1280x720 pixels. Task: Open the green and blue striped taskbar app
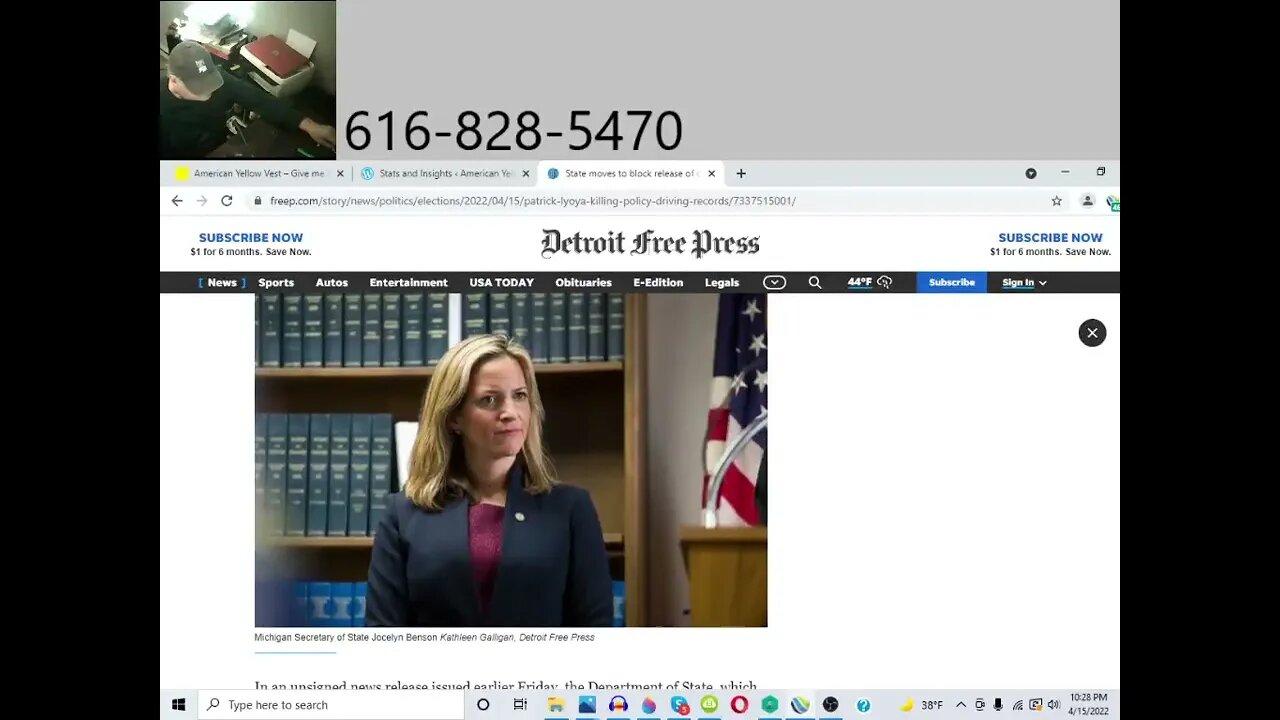[x=800, y=705]
